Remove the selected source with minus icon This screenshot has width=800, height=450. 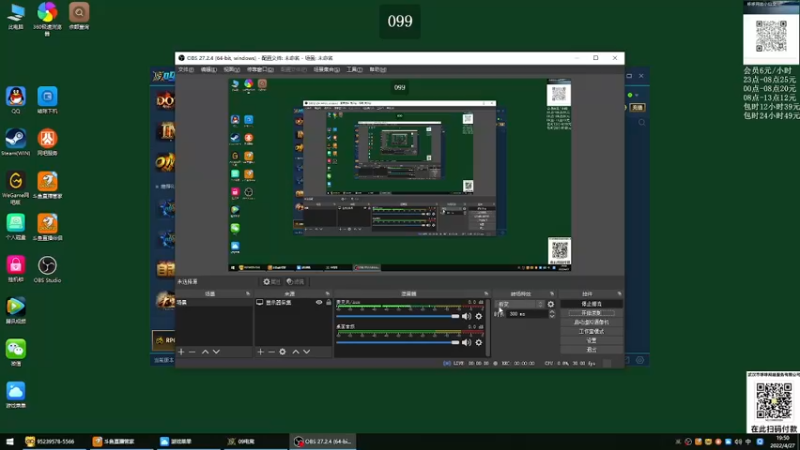(271, 352)
